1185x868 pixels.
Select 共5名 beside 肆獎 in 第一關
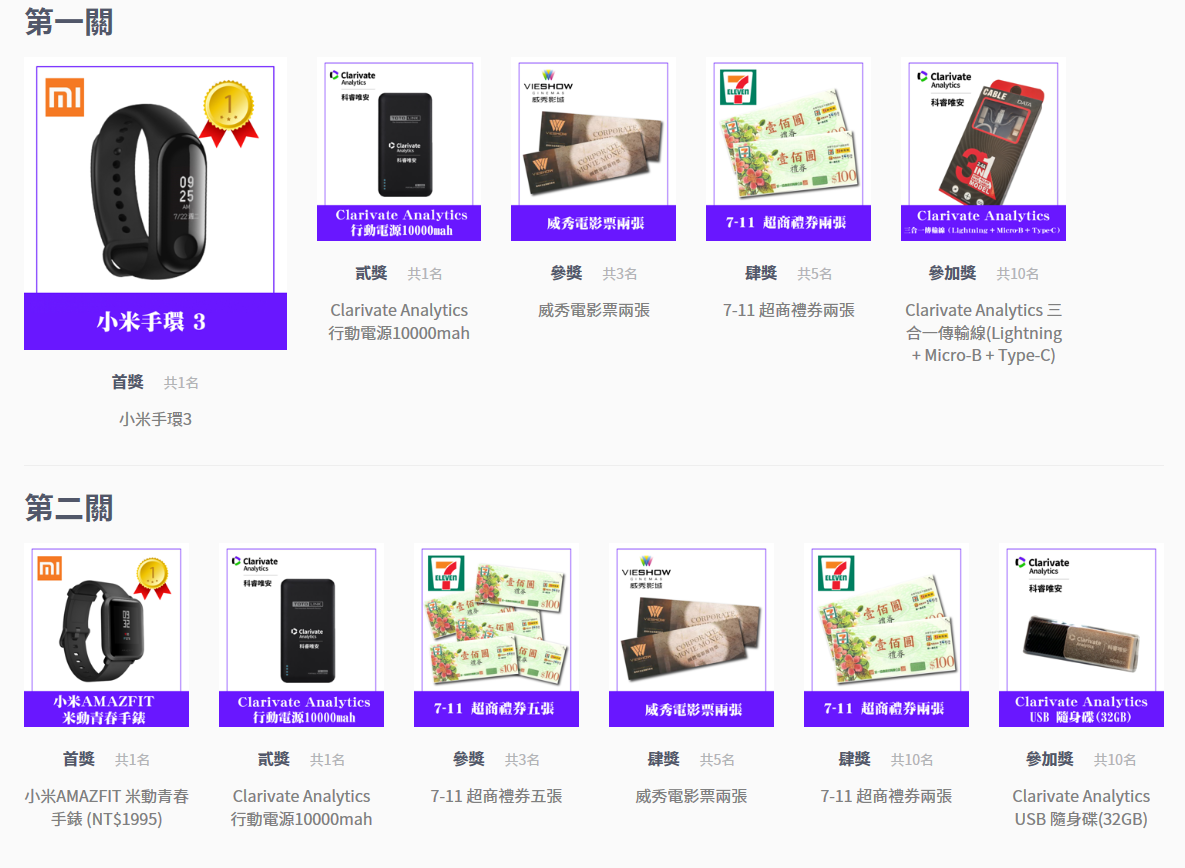point(815,274)
